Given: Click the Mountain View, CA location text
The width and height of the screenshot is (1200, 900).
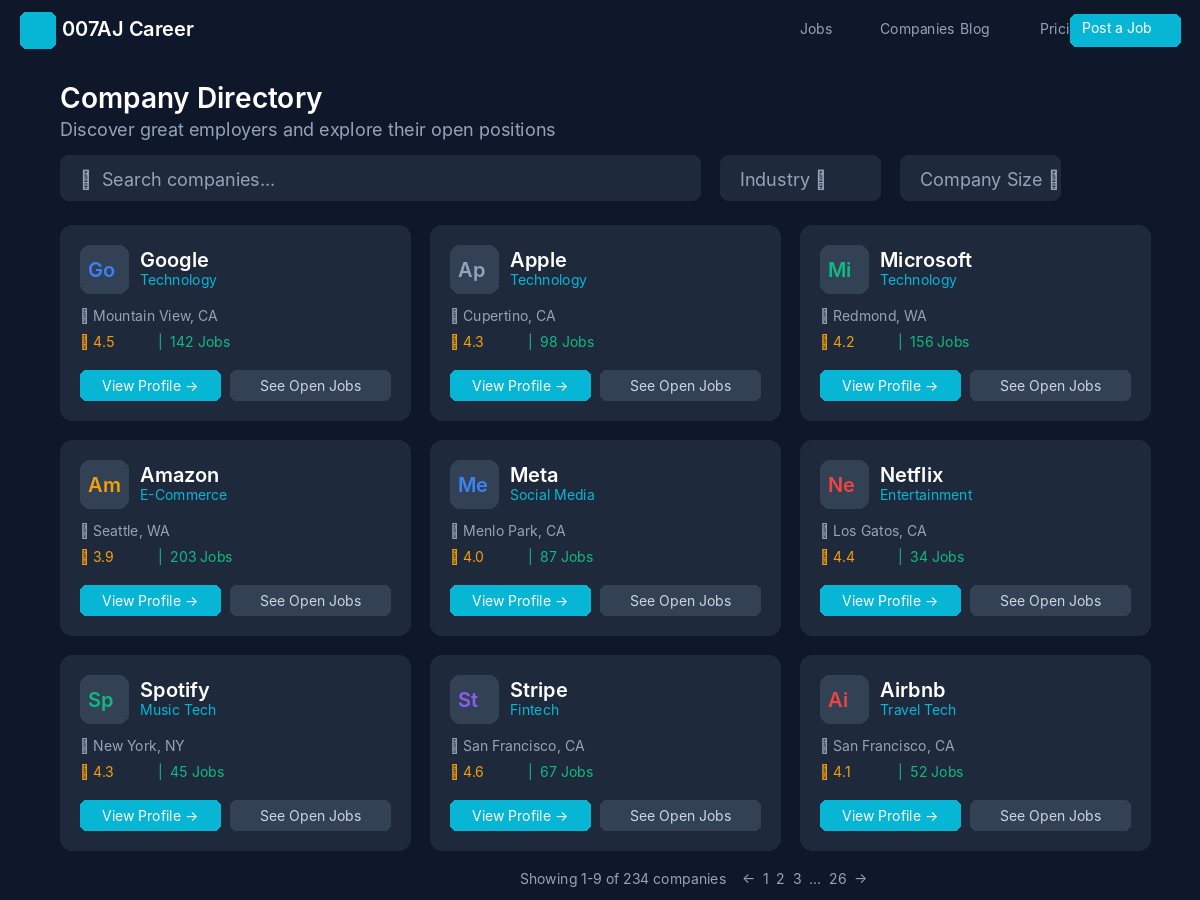Looking at the screenshot, I should pos(155,316).
